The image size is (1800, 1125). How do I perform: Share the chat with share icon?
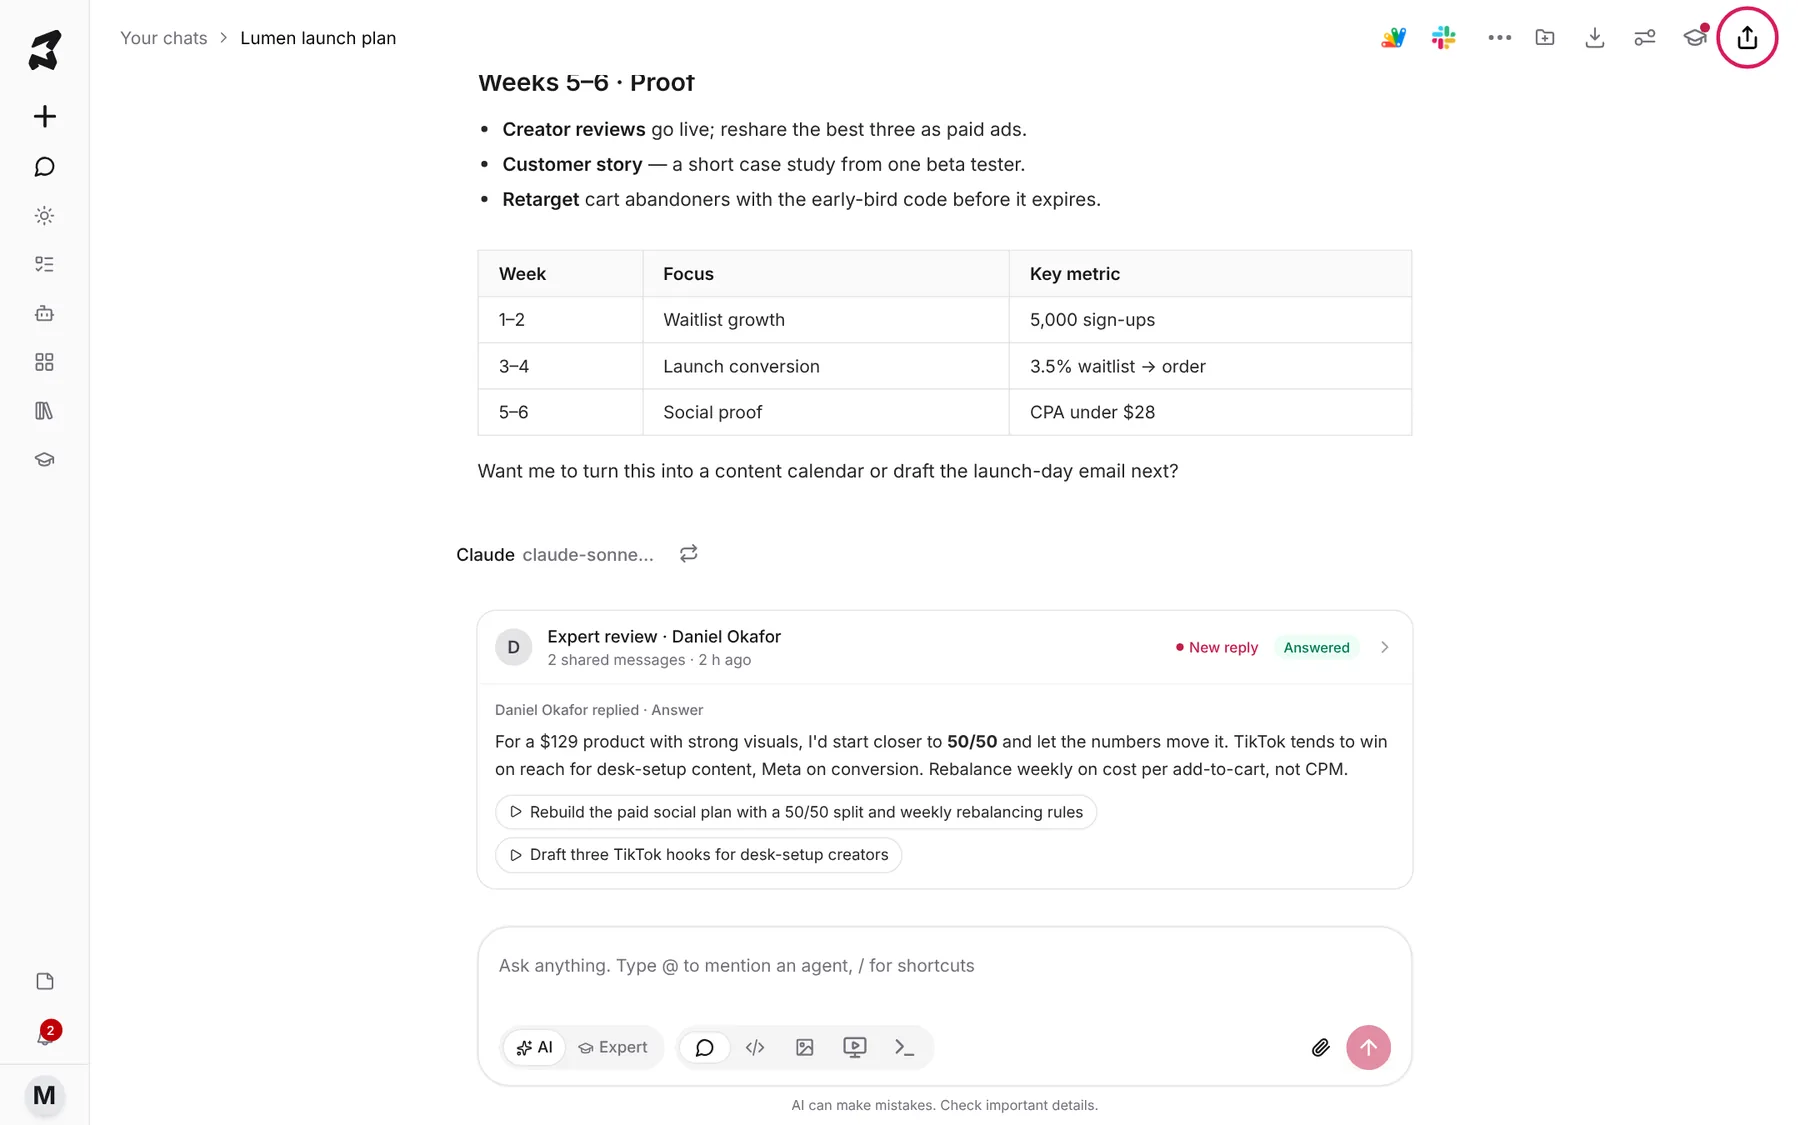pos(1747,38)
